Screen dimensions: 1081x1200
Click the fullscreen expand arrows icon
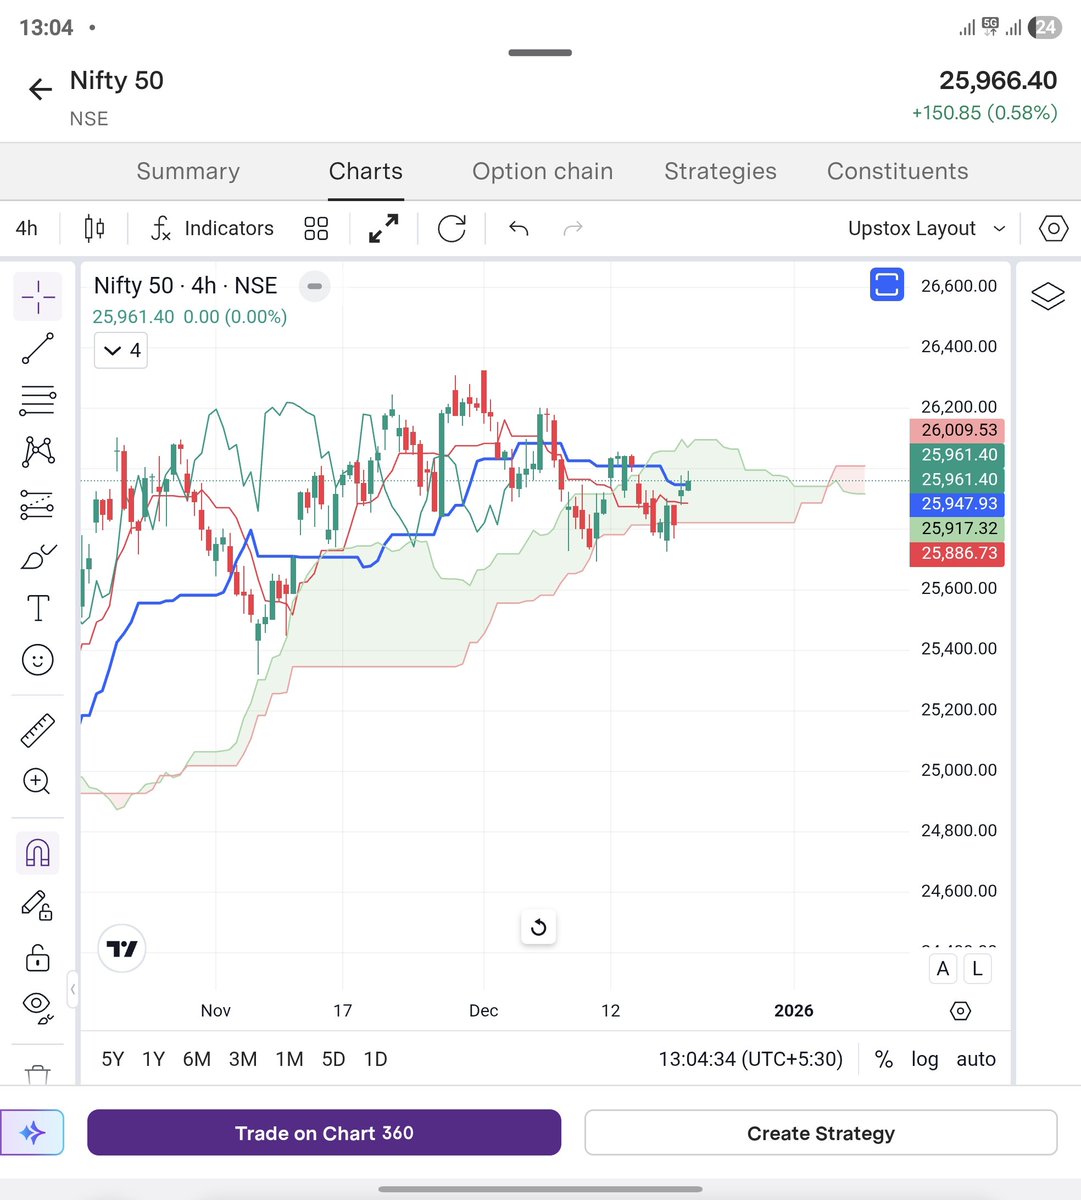point(384,228)
